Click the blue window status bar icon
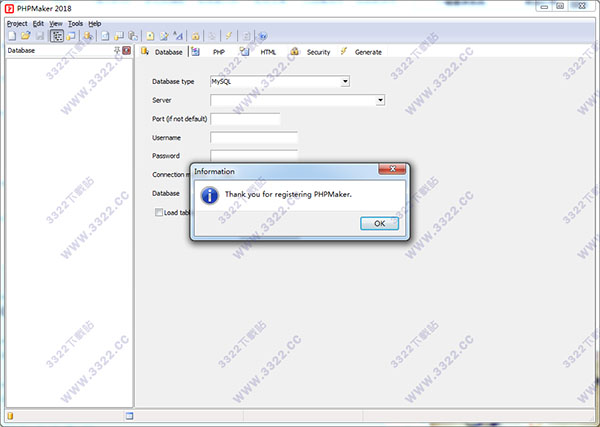Screen dimensions: 600x427 coord(129,416)
